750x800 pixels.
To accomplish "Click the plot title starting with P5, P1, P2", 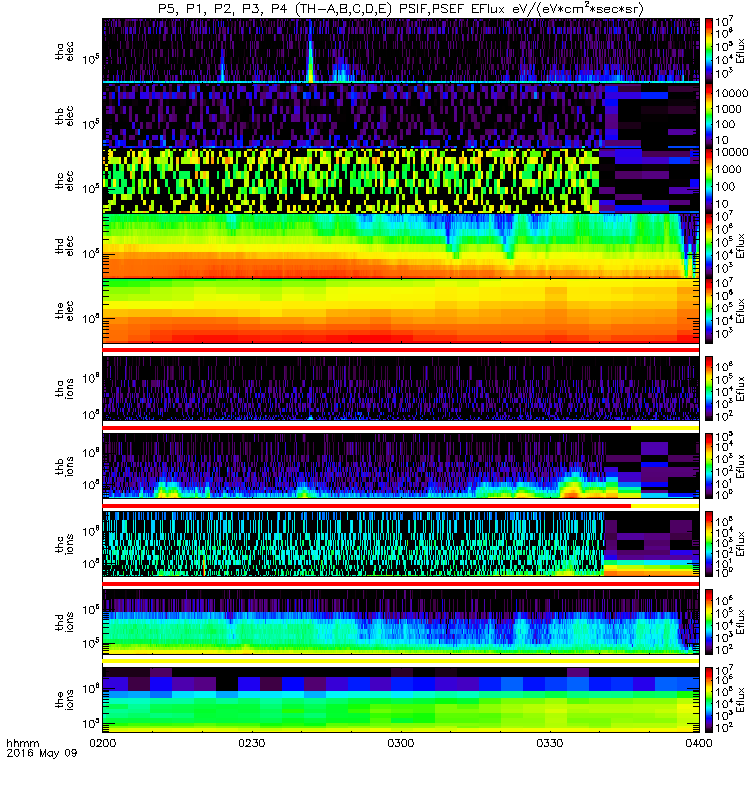I will pyautogui.click(x=401, y=9).
